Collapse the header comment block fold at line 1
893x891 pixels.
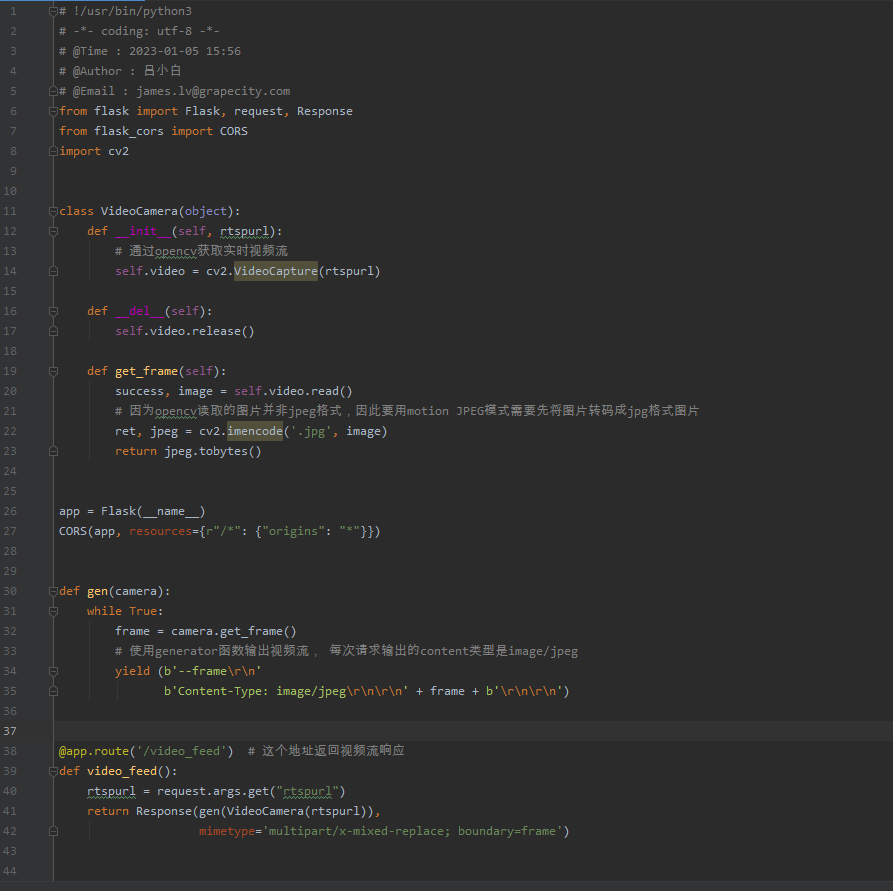(x=54, y=11)
